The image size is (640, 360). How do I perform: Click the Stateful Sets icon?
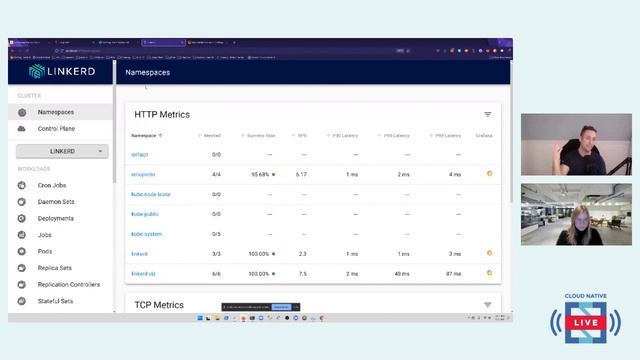tap(22, 301)
